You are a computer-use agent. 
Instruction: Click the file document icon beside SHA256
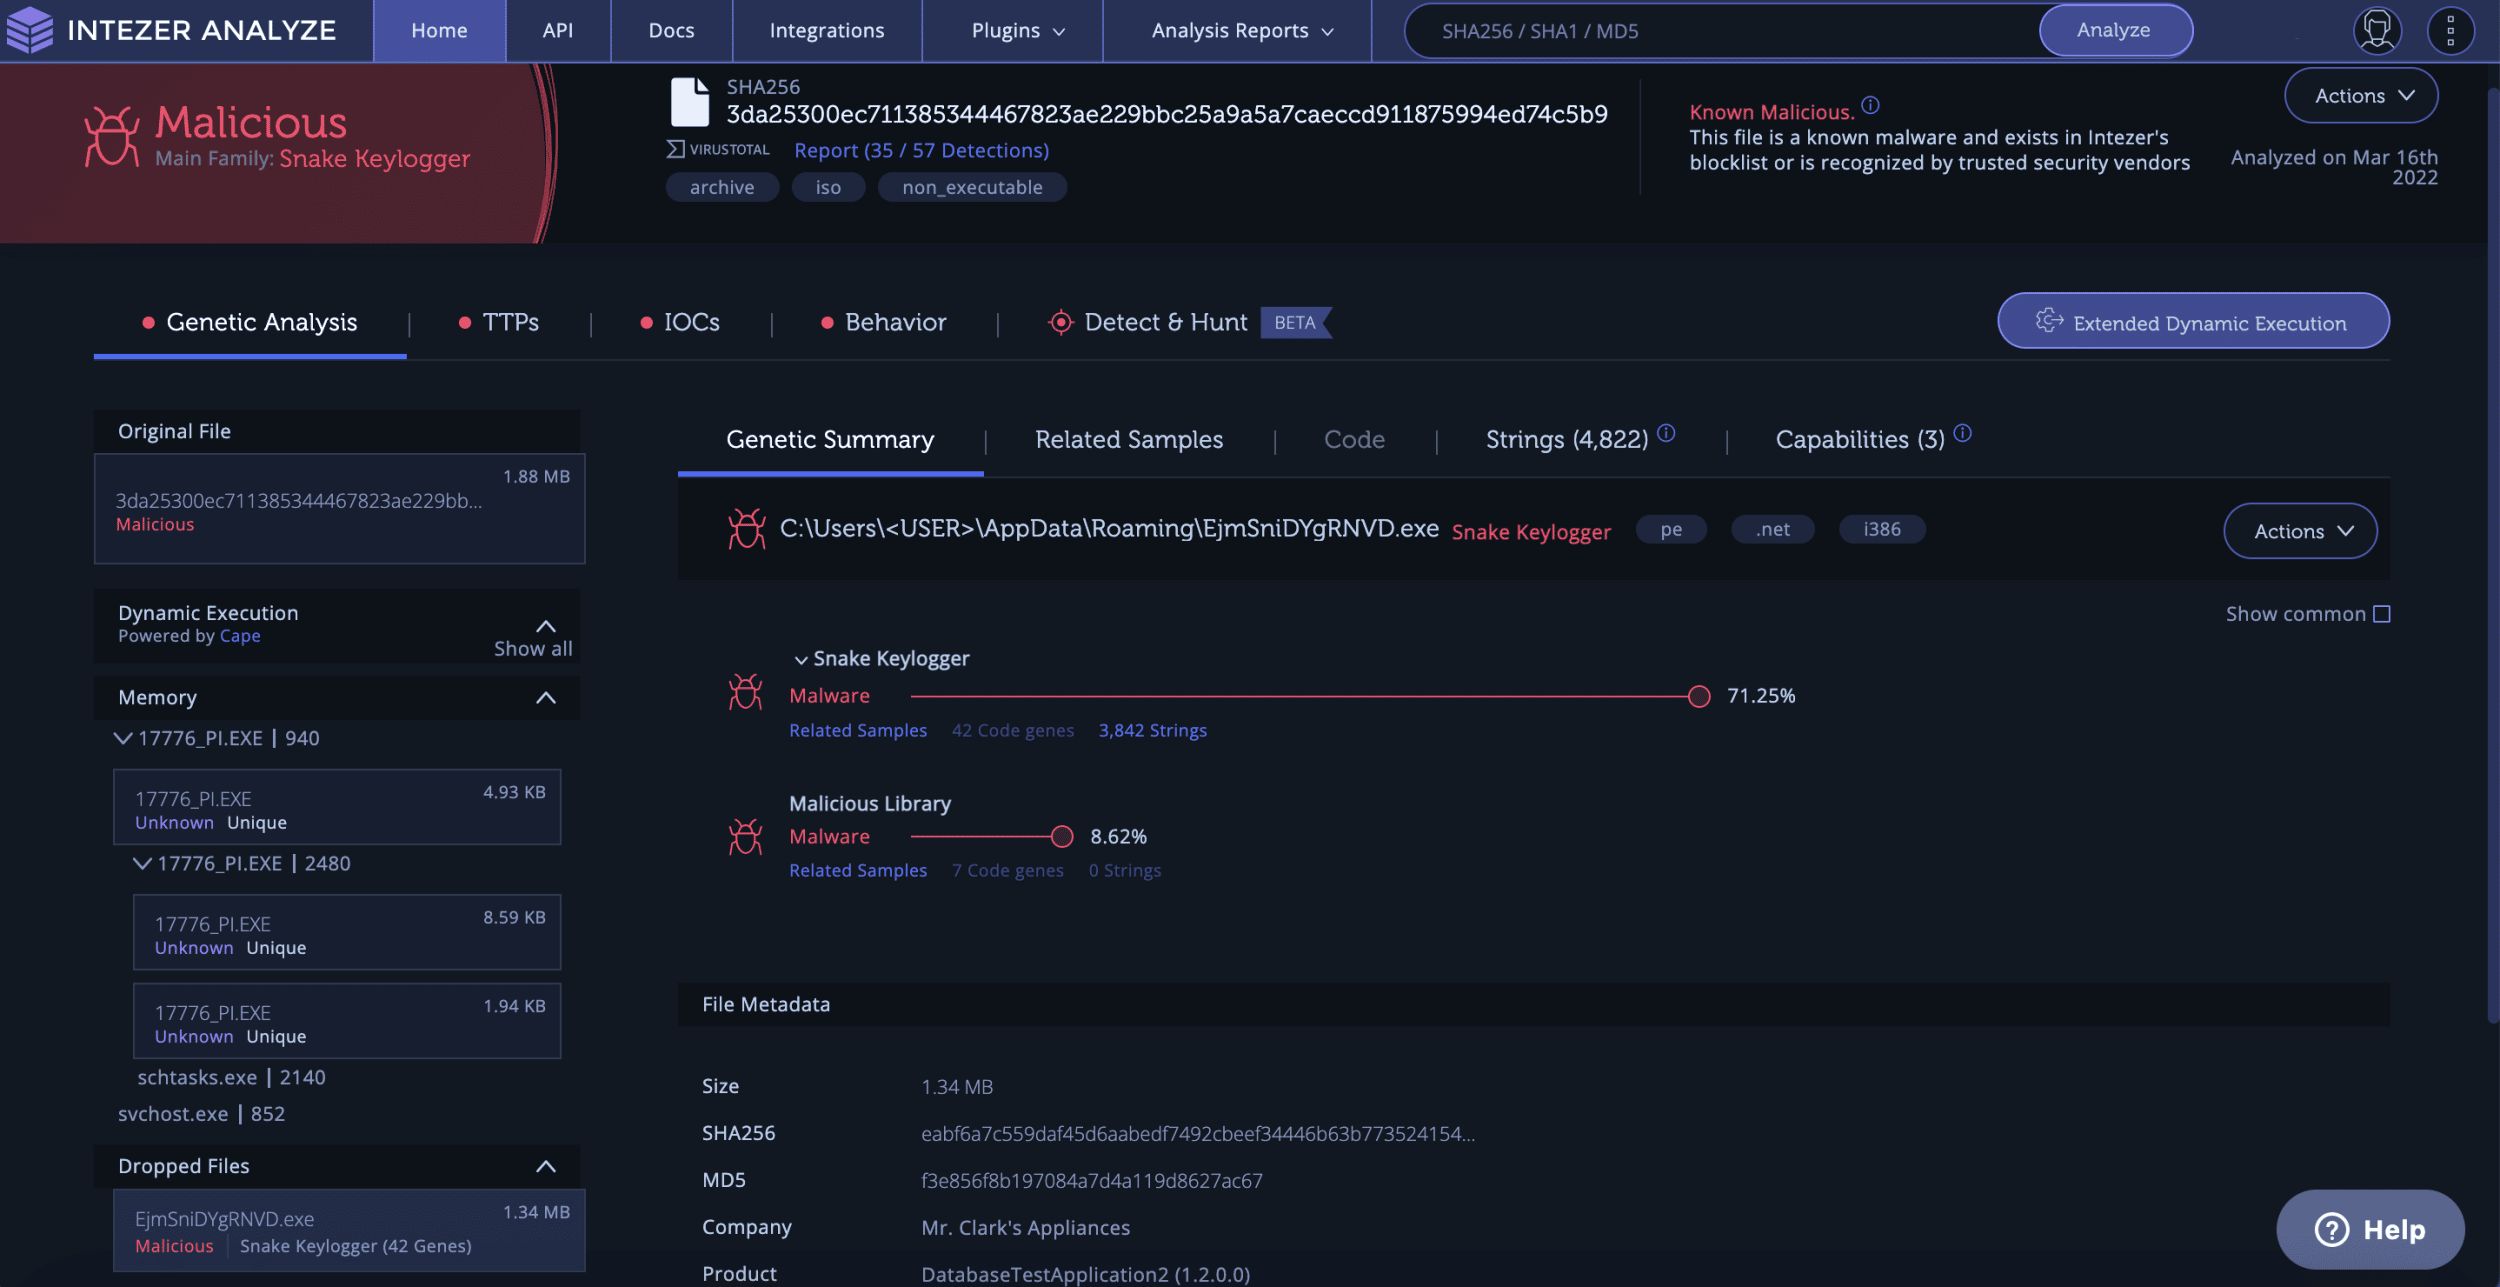click(690, 102)
